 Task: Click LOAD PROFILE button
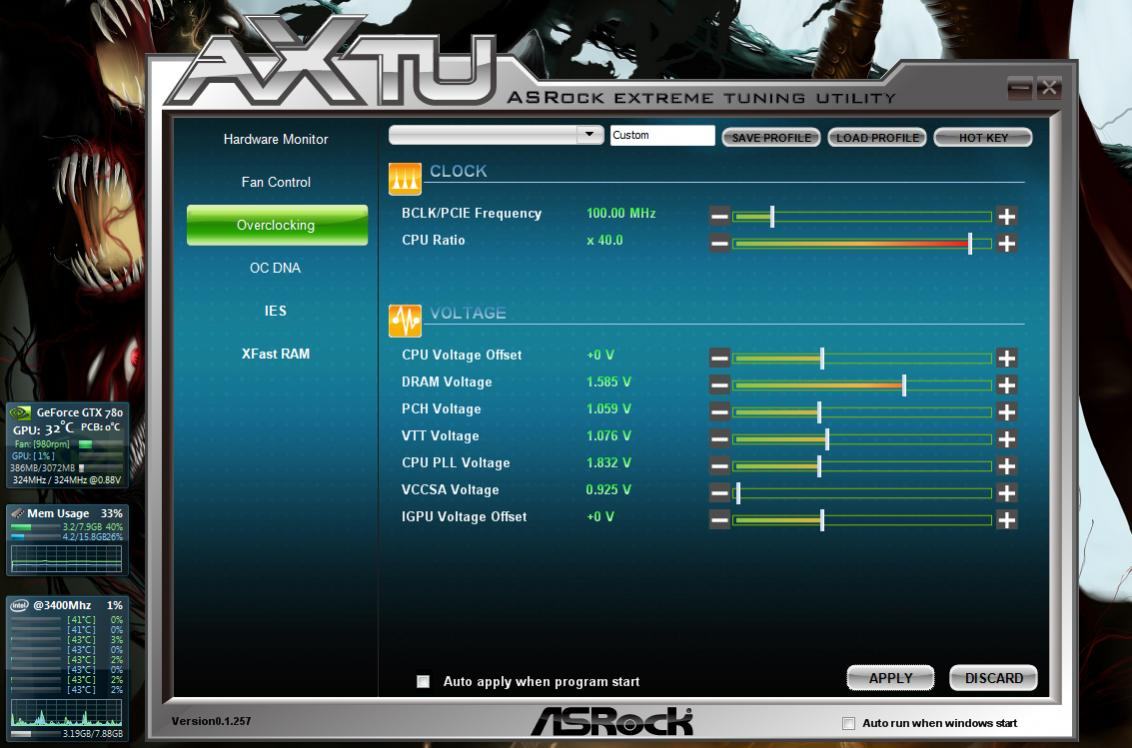(x=877, y=137)
